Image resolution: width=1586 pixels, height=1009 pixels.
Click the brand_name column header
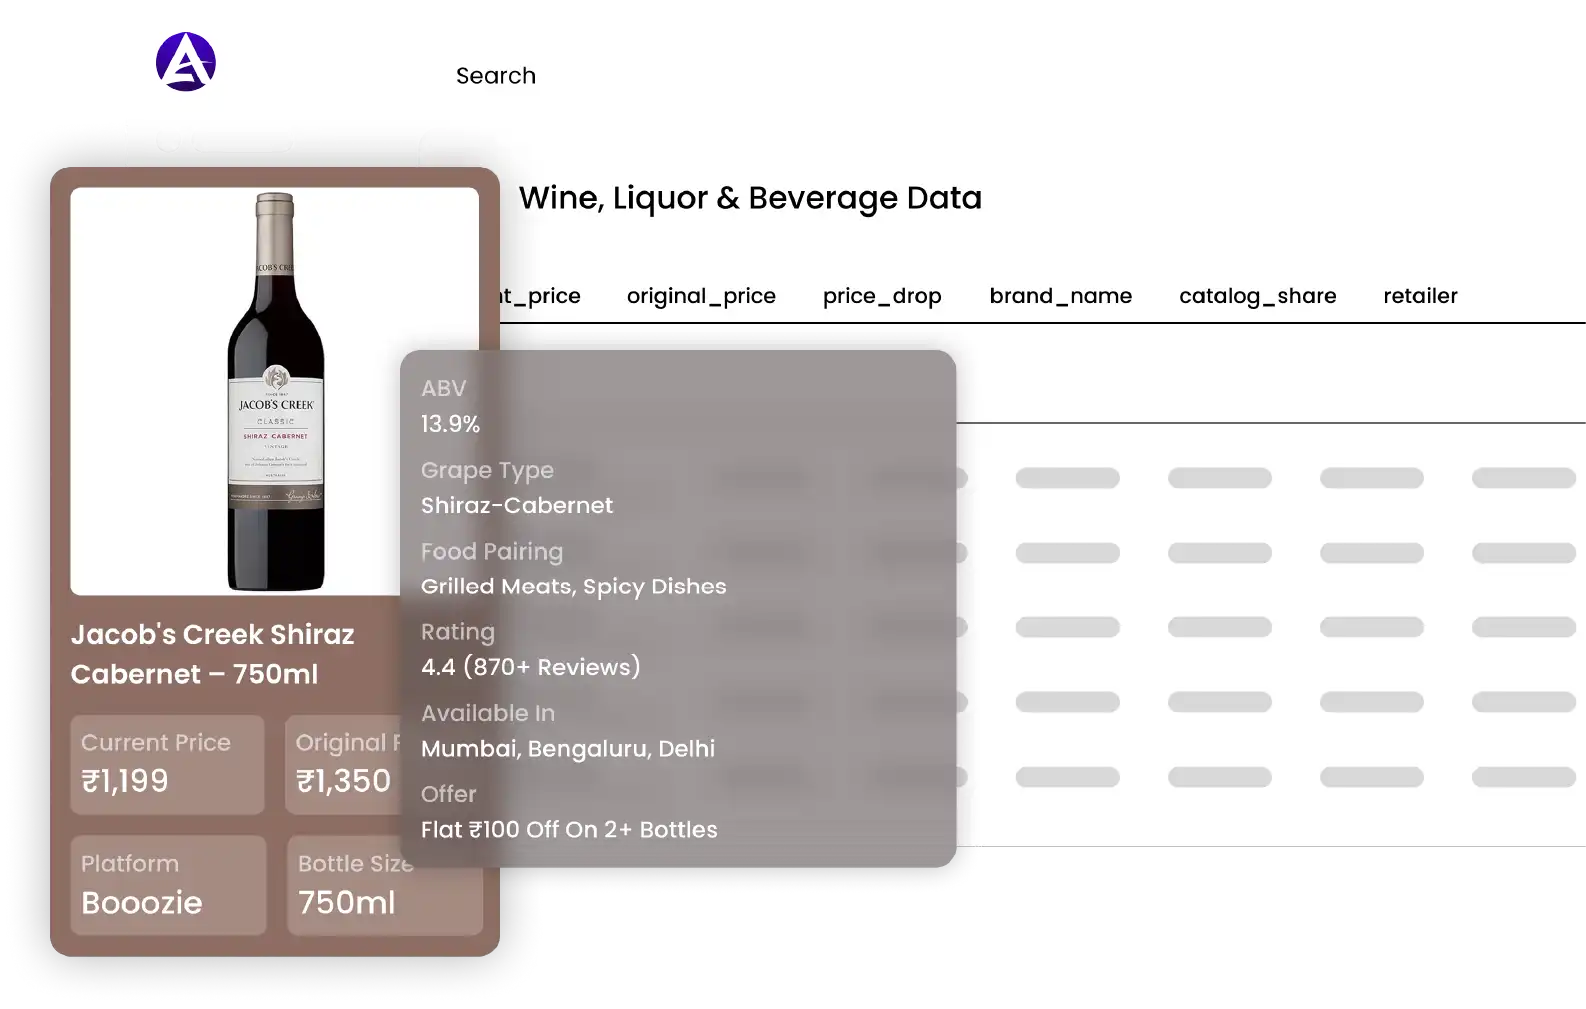1060,296
